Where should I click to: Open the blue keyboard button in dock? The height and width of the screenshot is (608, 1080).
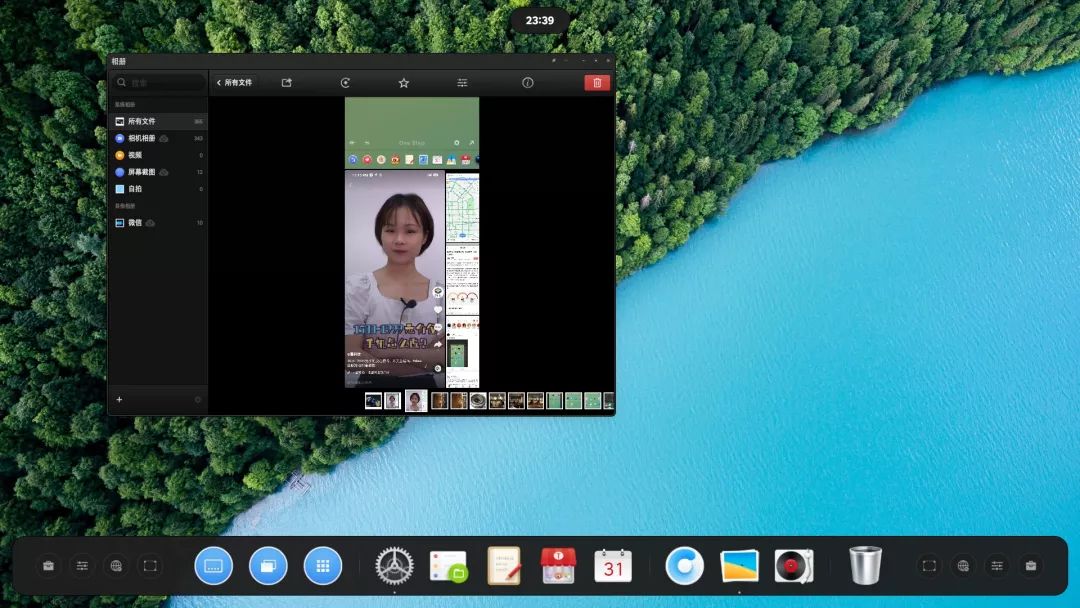pyautogui.click(x=214, y=566)
